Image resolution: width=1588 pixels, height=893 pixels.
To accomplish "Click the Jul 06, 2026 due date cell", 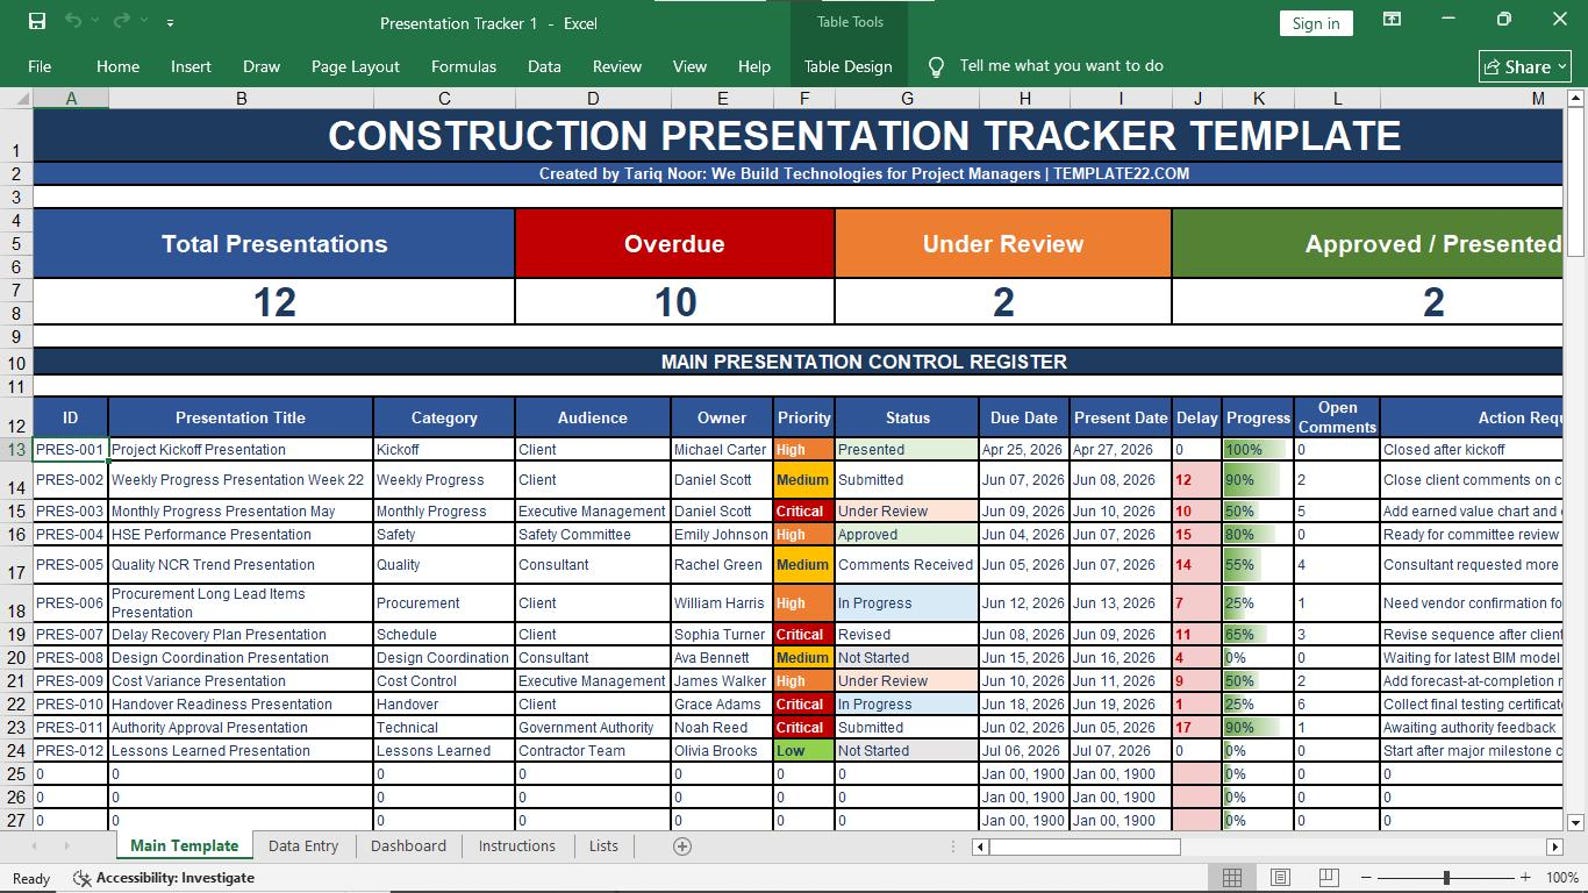I will [x=1025, y=751].
